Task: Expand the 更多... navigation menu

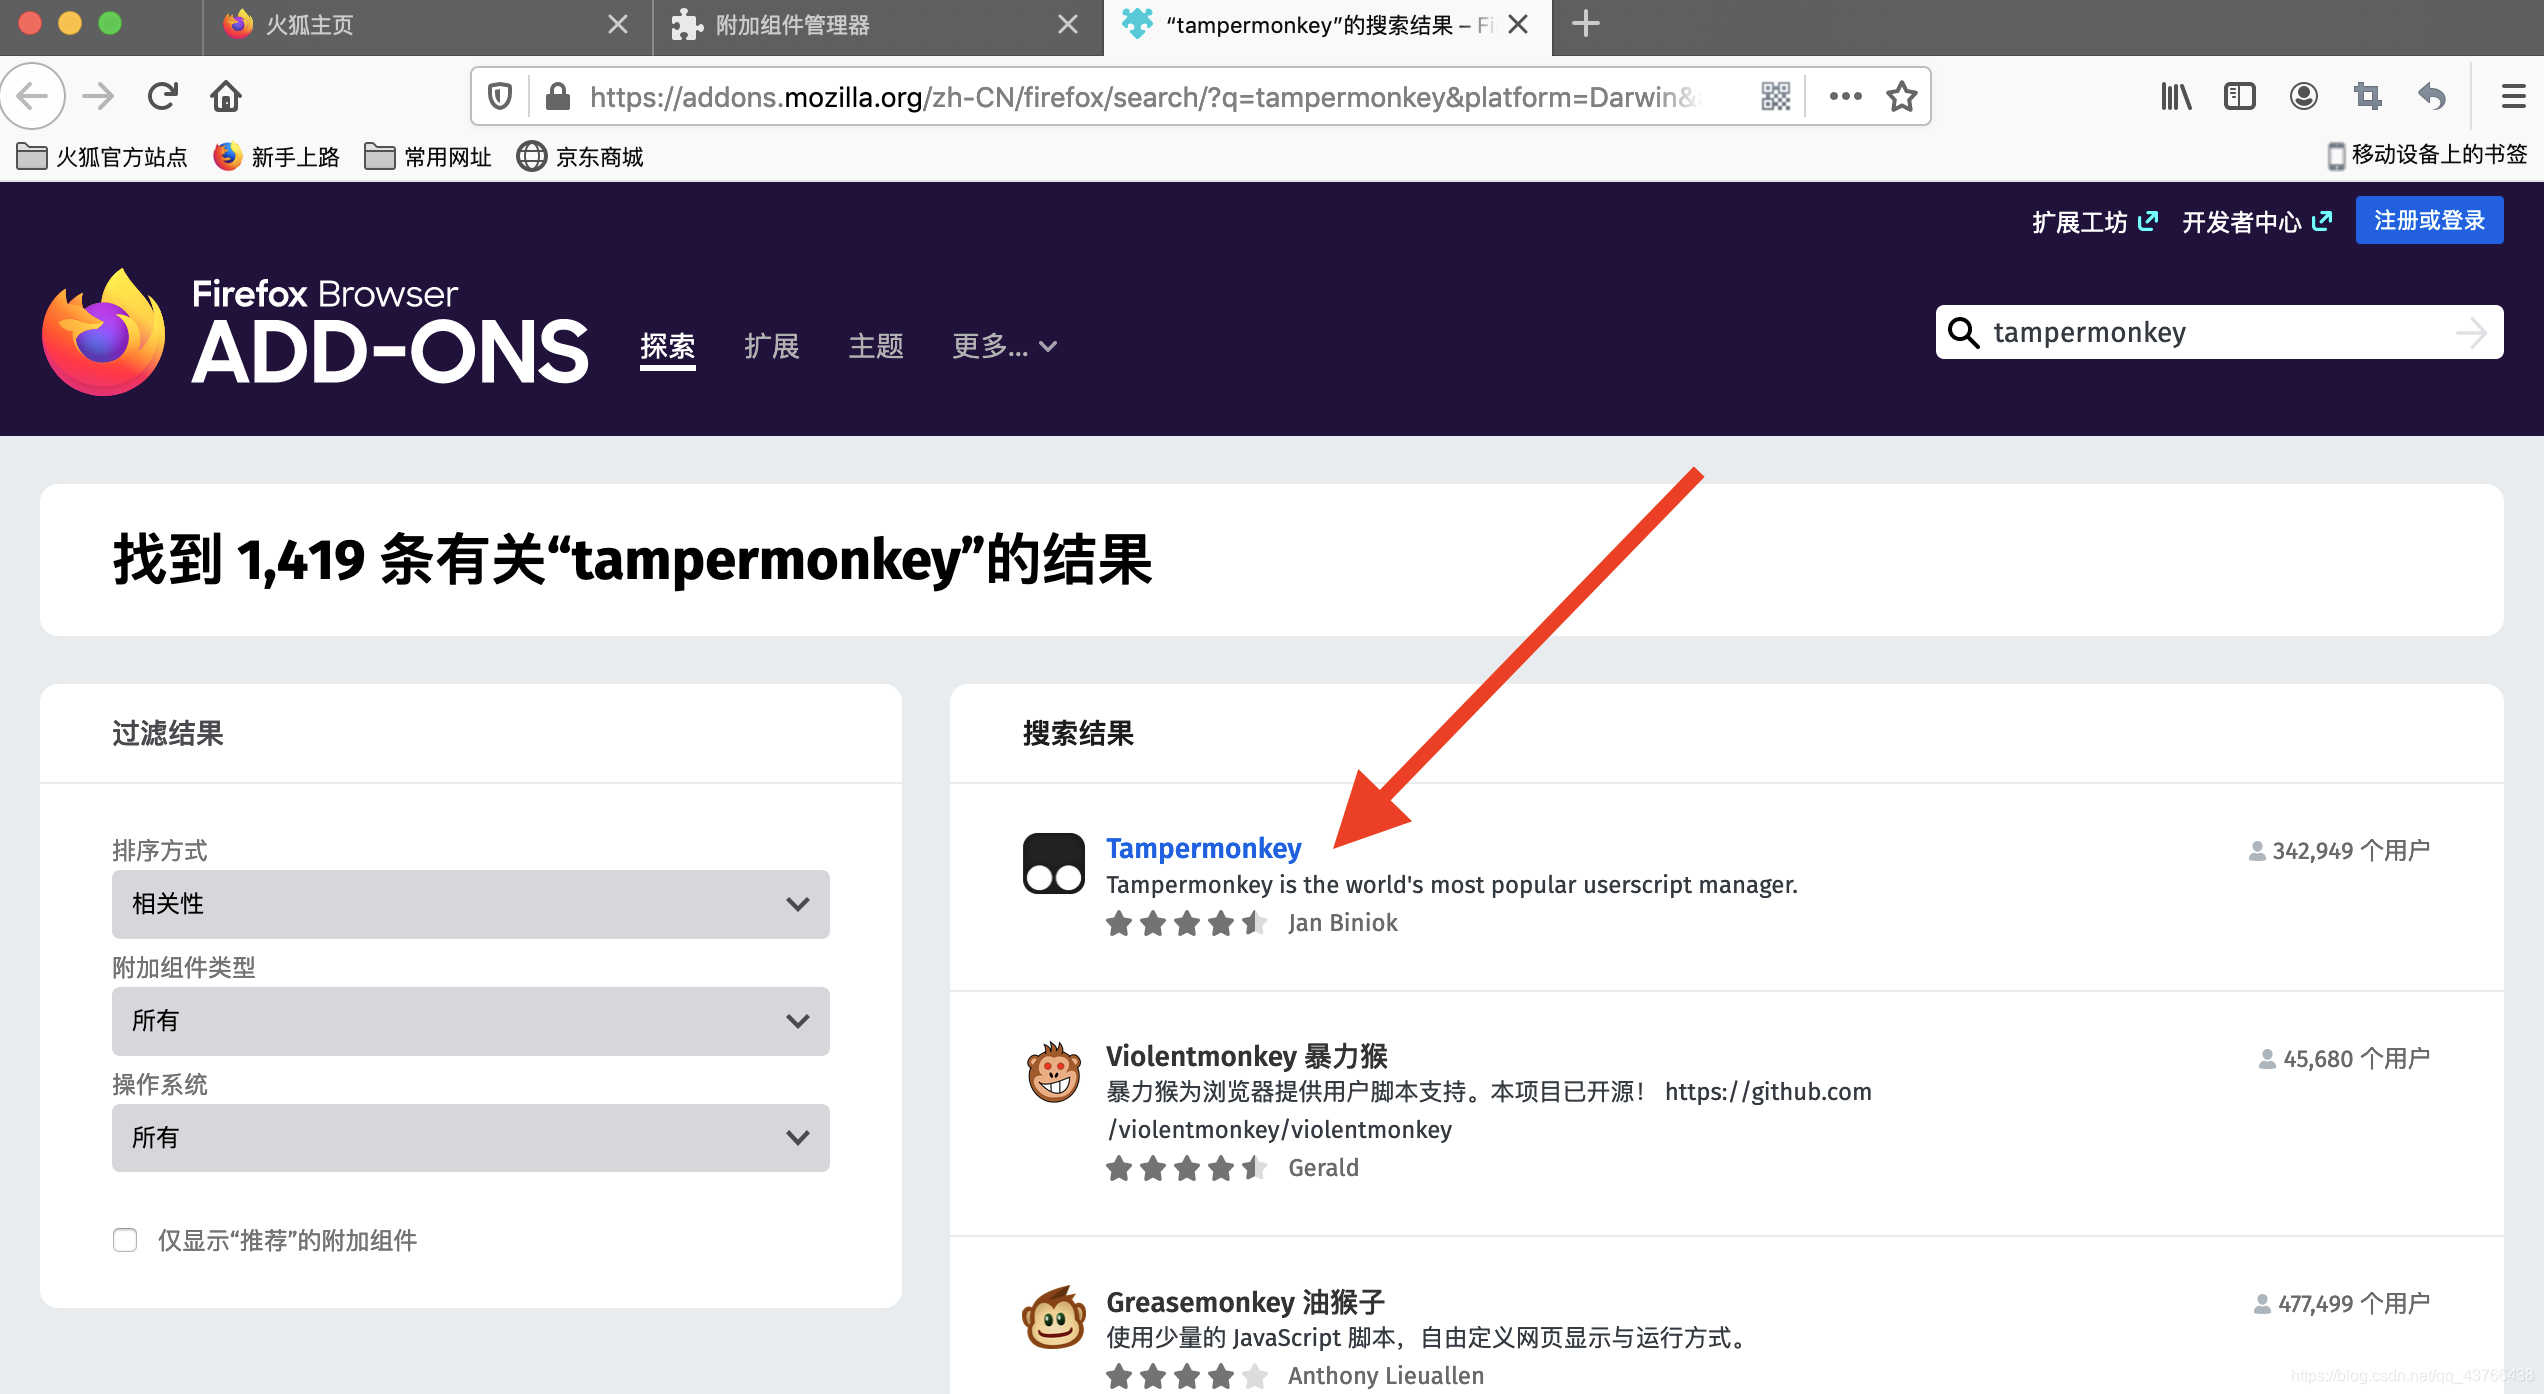Action: coord(1003,346)
